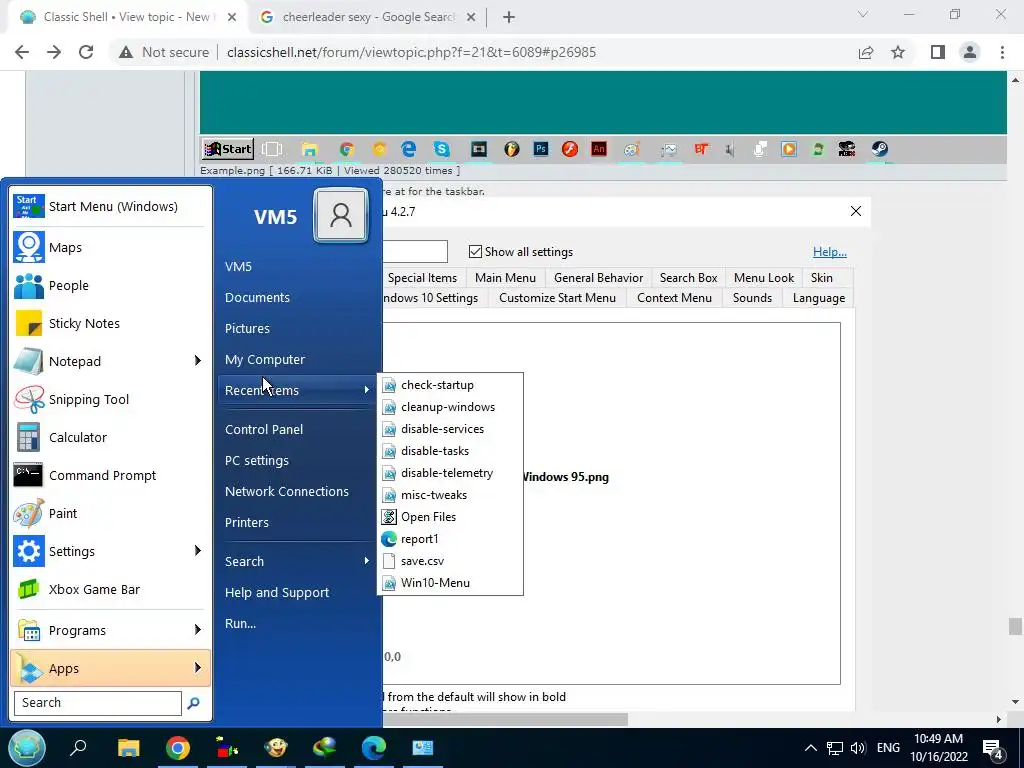Expand the Search submenu in start menu
Viewport: 1024px width, 768px height.
pyautogui.click(x=297, y=562)
